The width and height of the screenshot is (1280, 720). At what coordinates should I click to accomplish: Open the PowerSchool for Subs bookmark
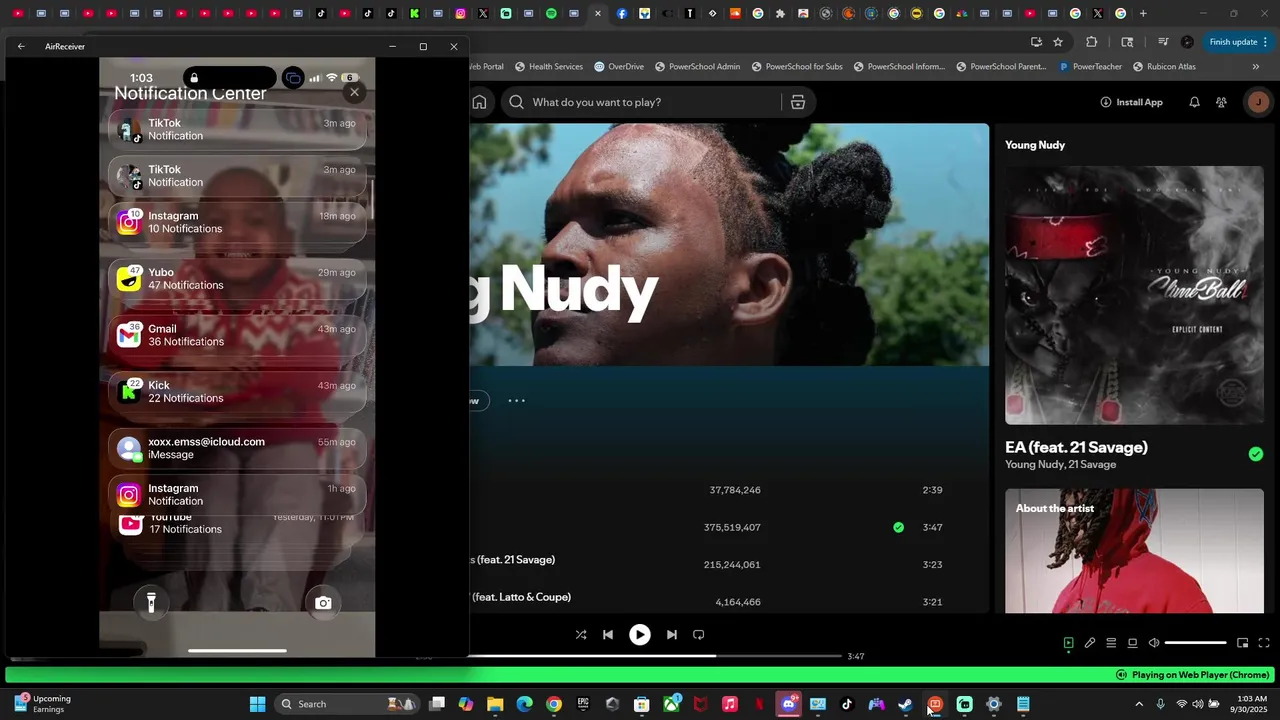796,67
